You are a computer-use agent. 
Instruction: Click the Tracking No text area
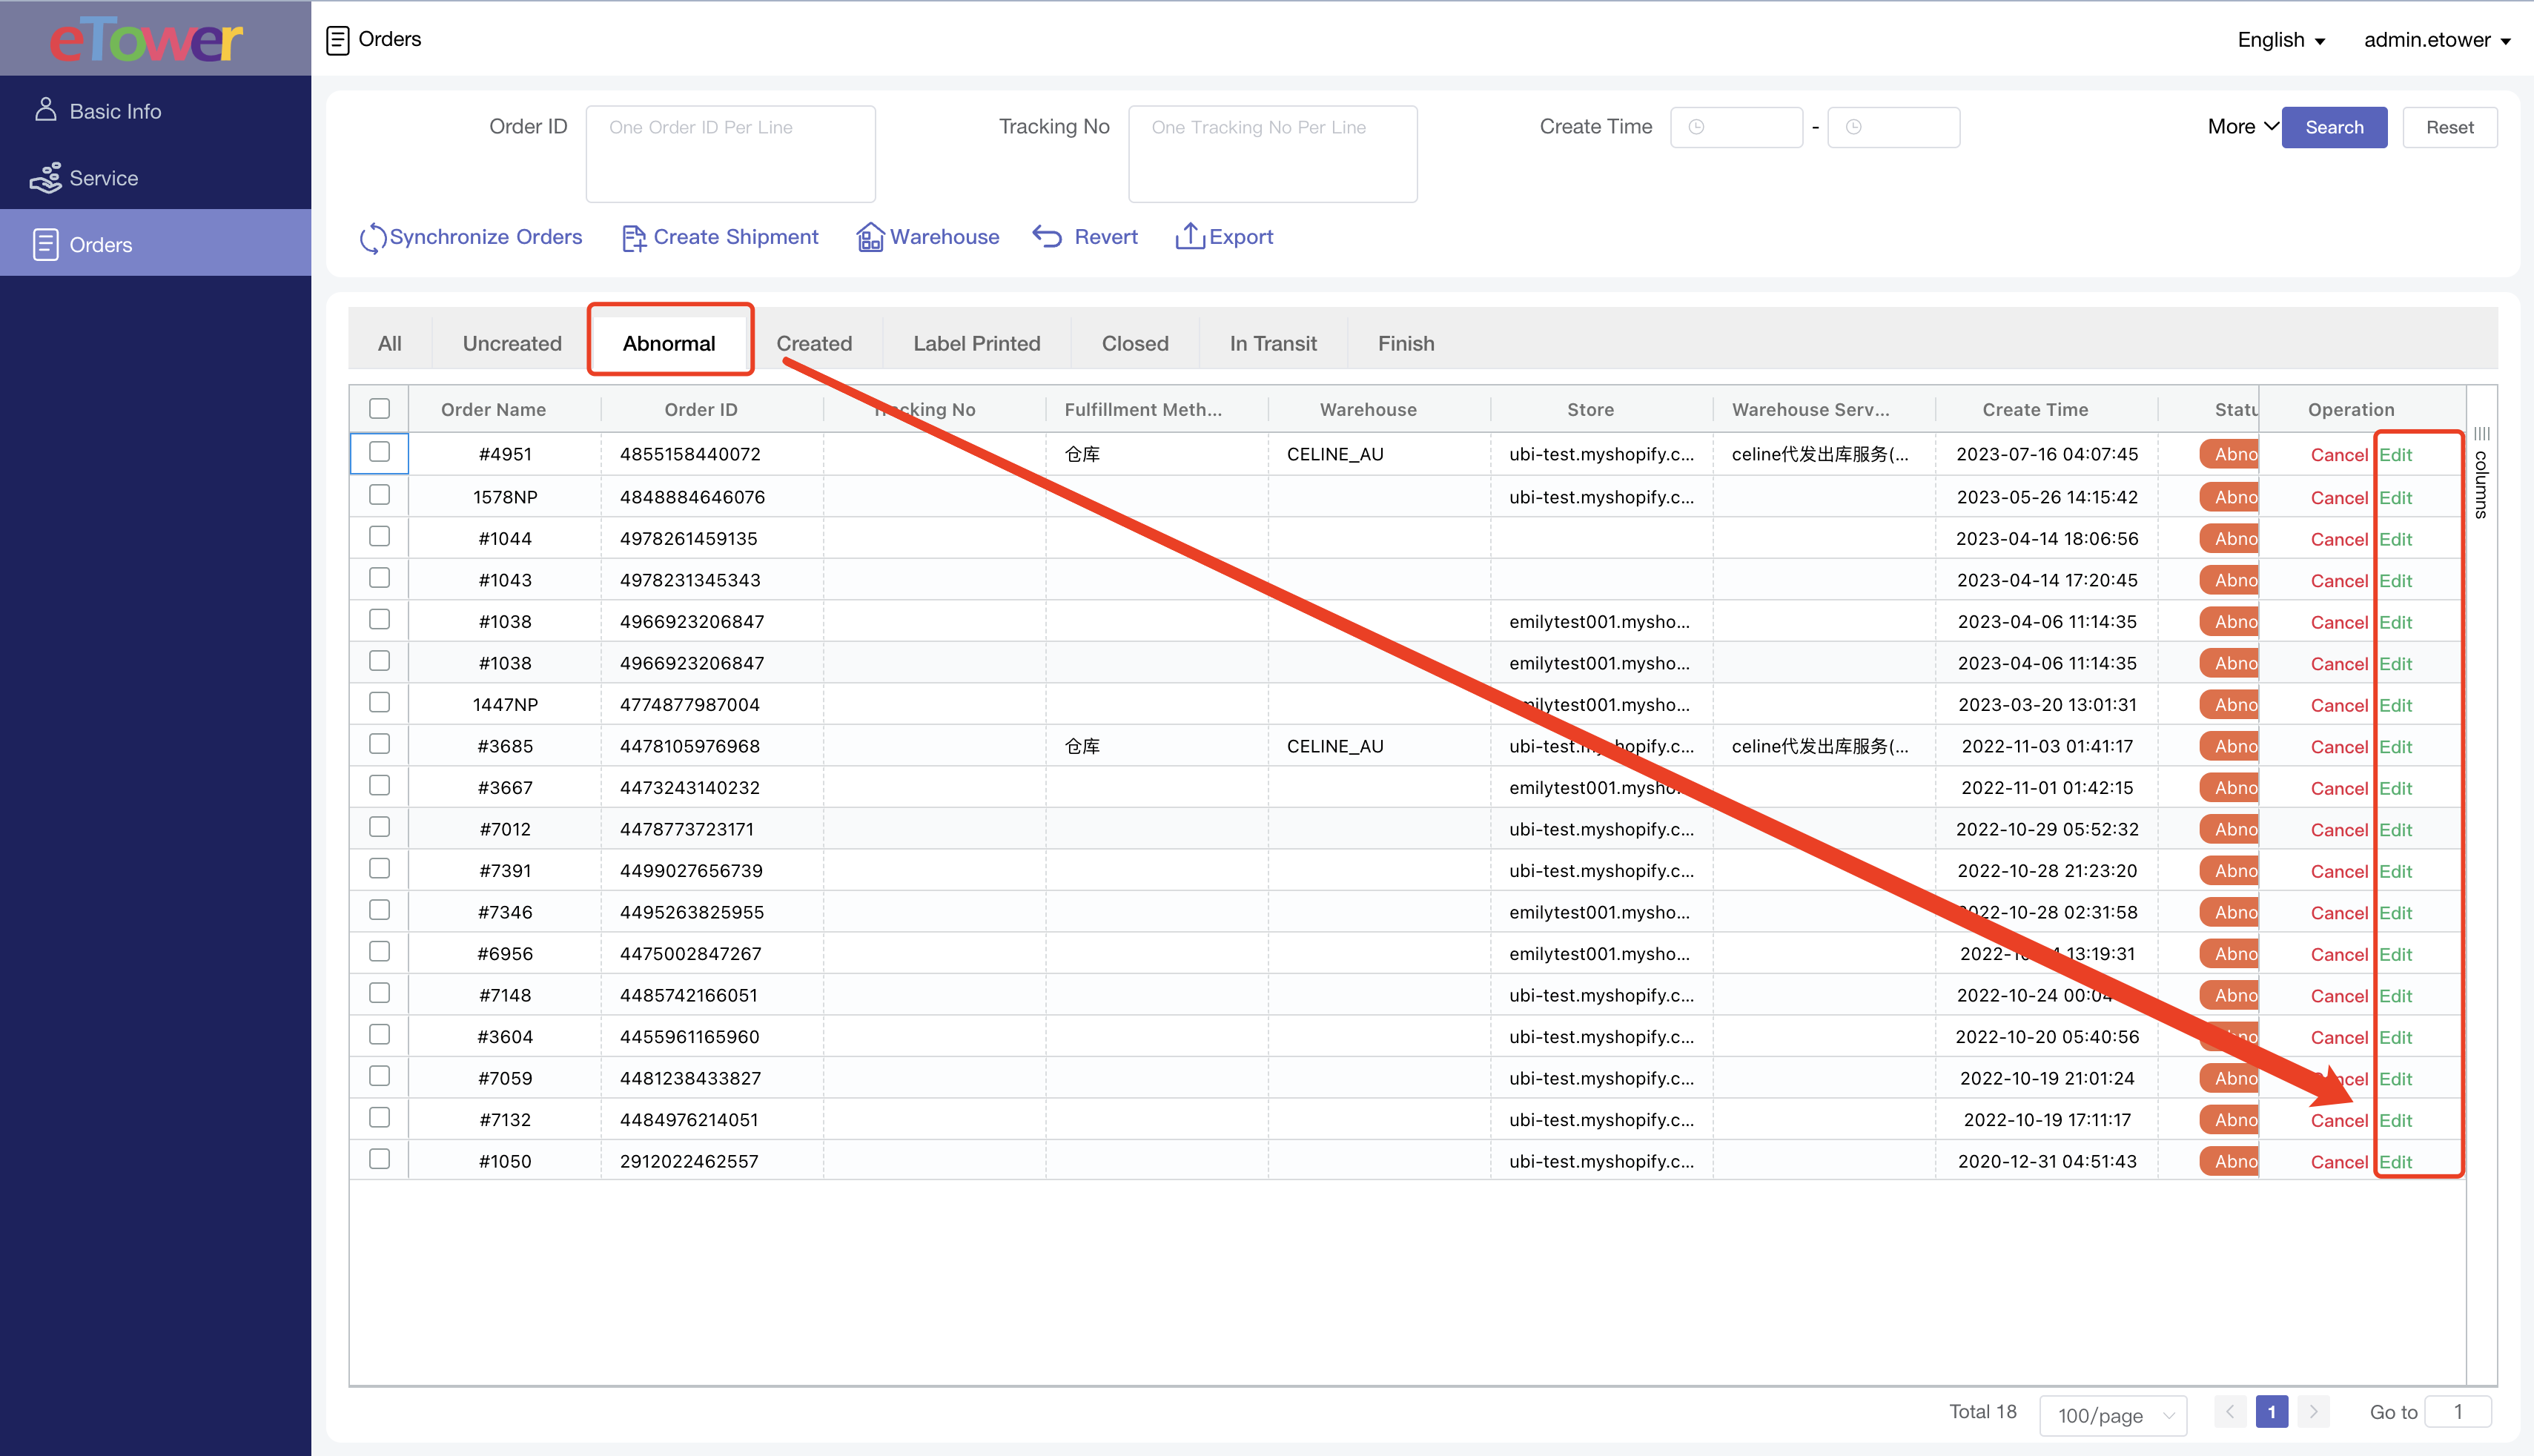point(1272,154)
